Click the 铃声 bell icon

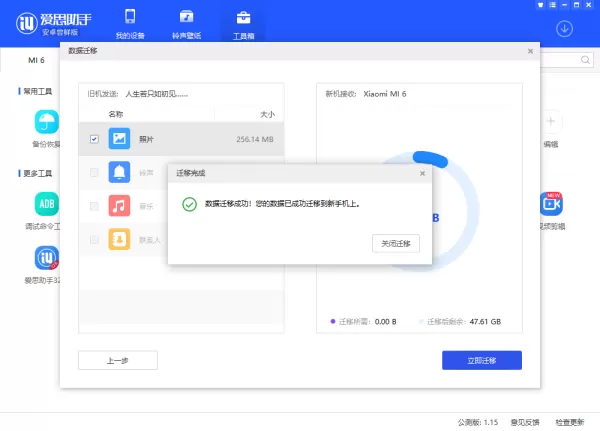click(119, 172)
